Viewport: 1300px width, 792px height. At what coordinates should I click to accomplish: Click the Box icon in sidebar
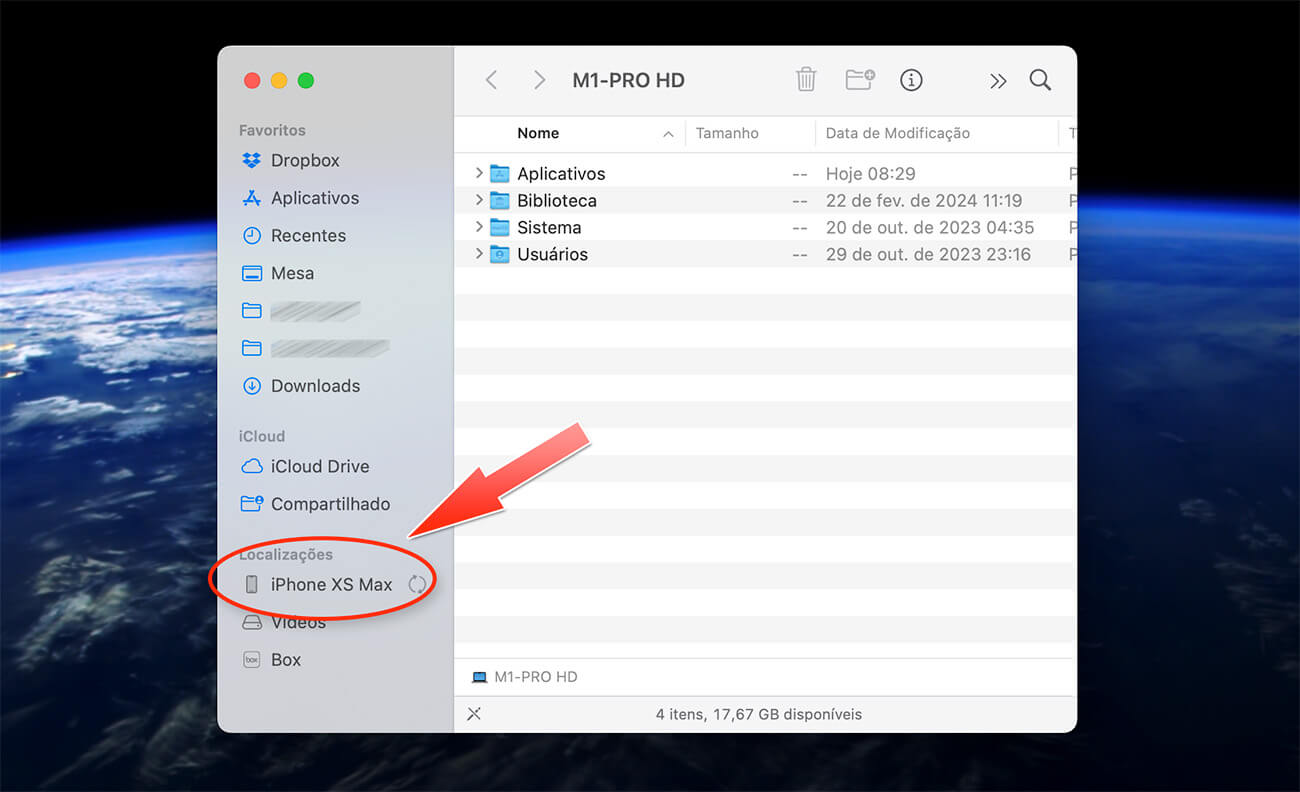pos(252,660)
